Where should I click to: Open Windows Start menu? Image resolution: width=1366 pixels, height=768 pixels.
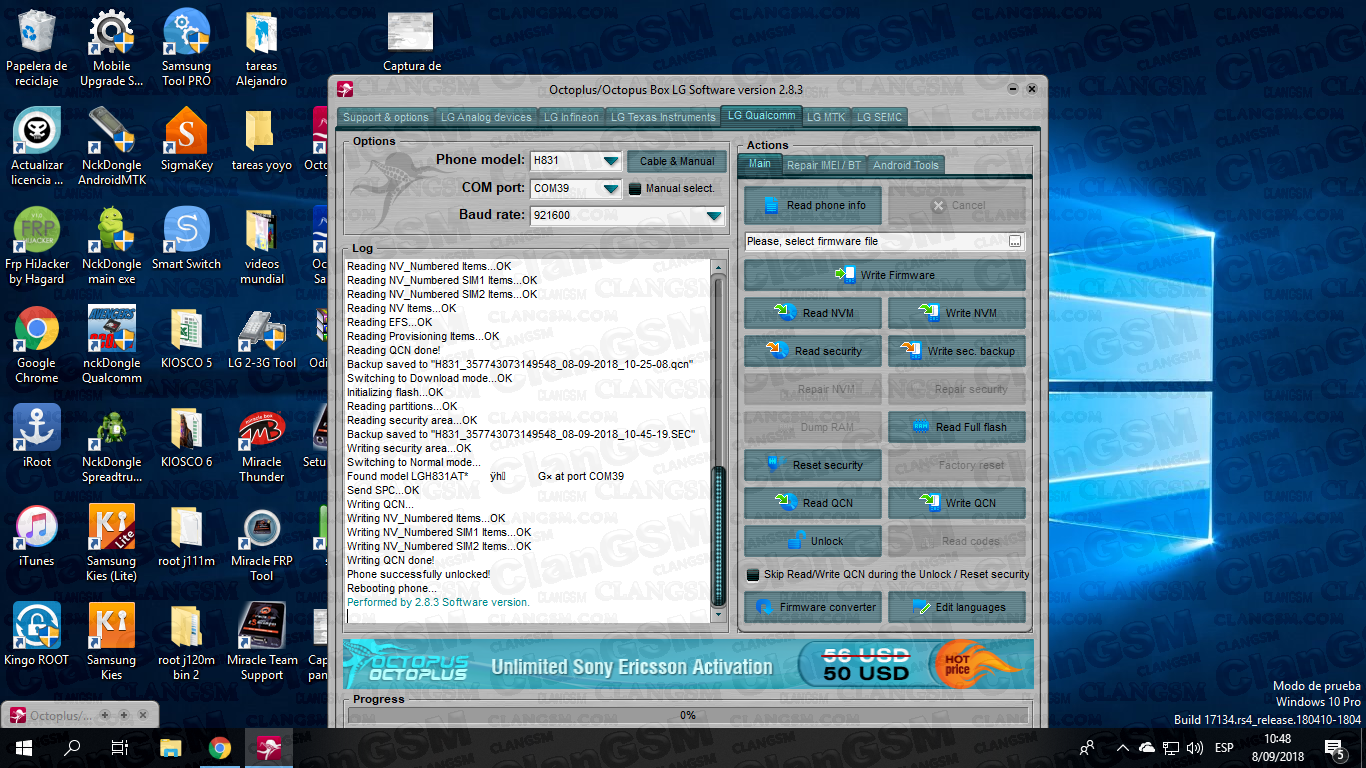pos(24,747)
